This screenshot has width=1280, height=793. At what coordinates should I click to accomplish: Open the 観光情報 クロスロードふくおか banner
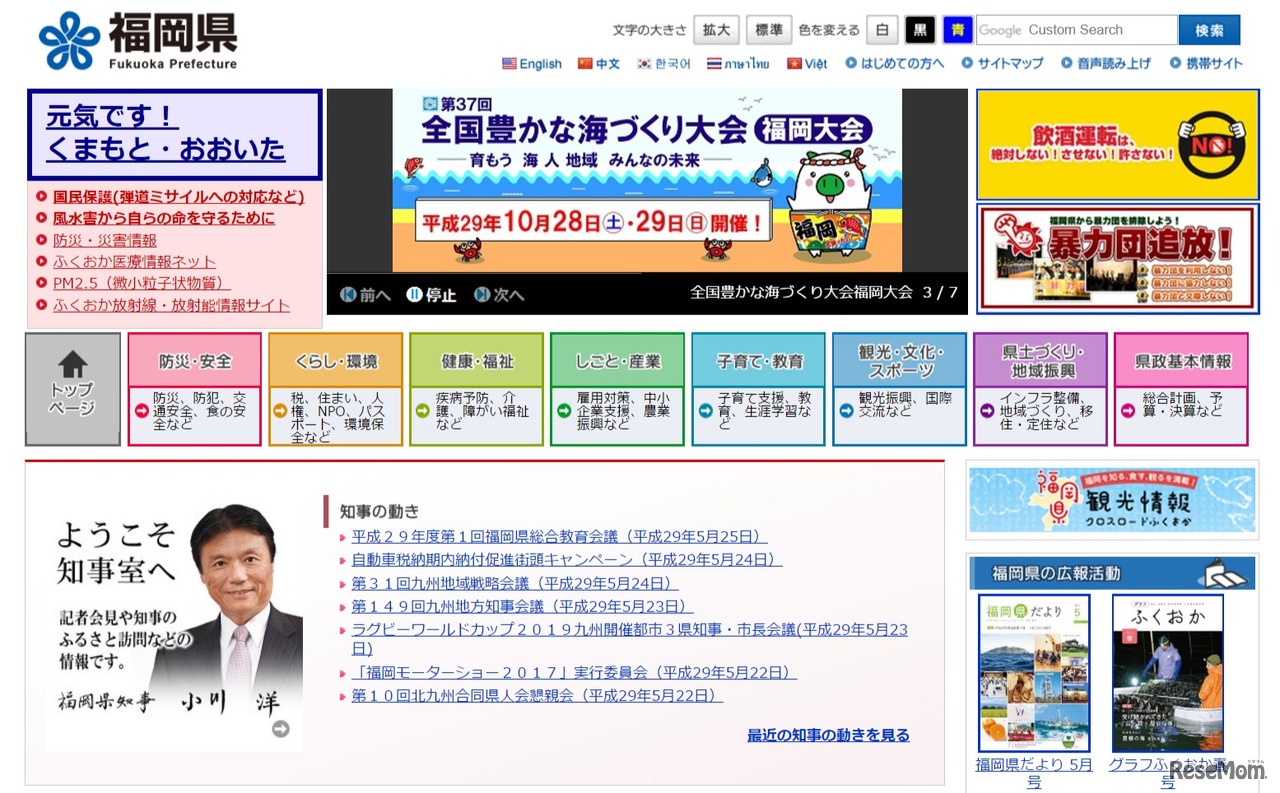tap(1112, 500)
